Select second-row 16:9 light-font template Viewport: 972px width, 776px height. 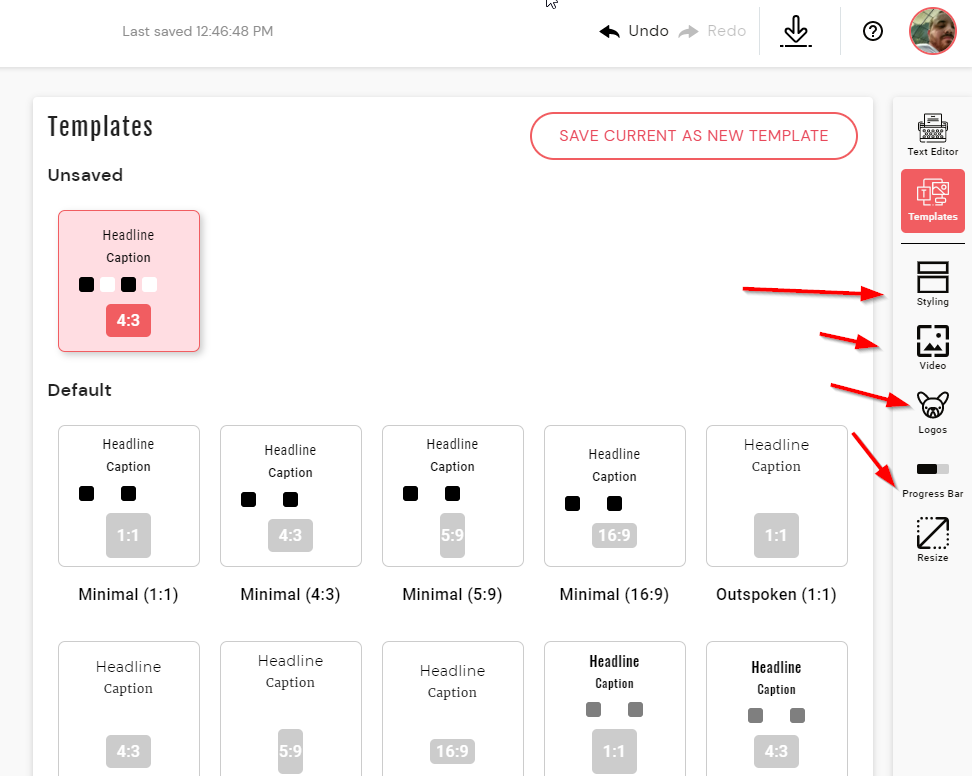click(x=453, y=708)
